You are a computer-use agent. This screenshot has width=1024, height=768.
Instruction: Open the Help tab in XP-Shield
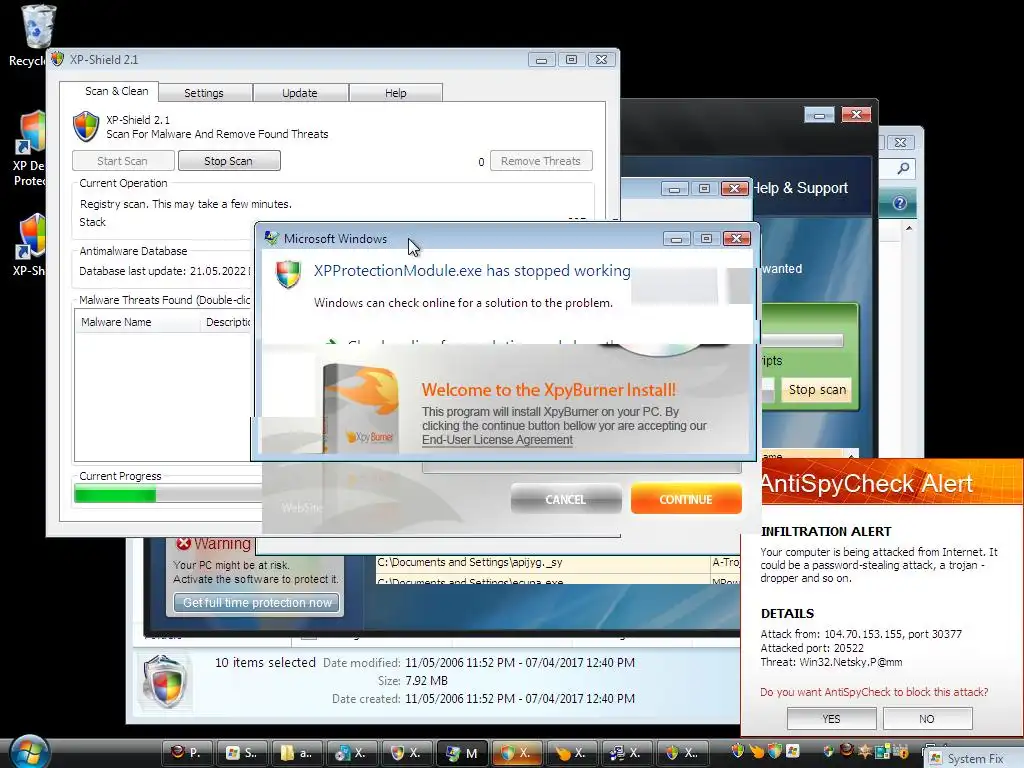[x=395, y=93]
